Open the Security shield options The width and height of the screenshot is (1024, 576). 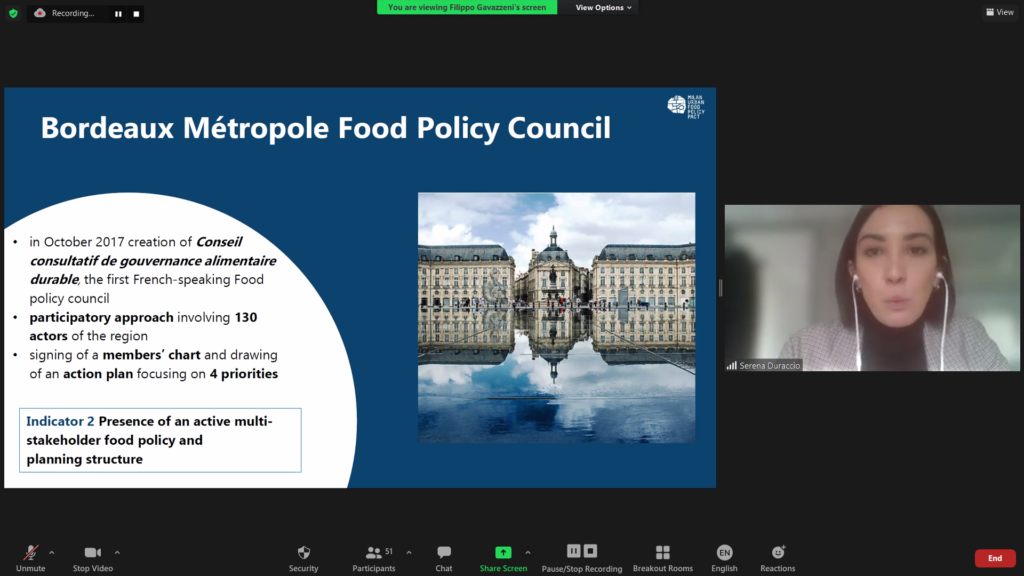(304, 557)
